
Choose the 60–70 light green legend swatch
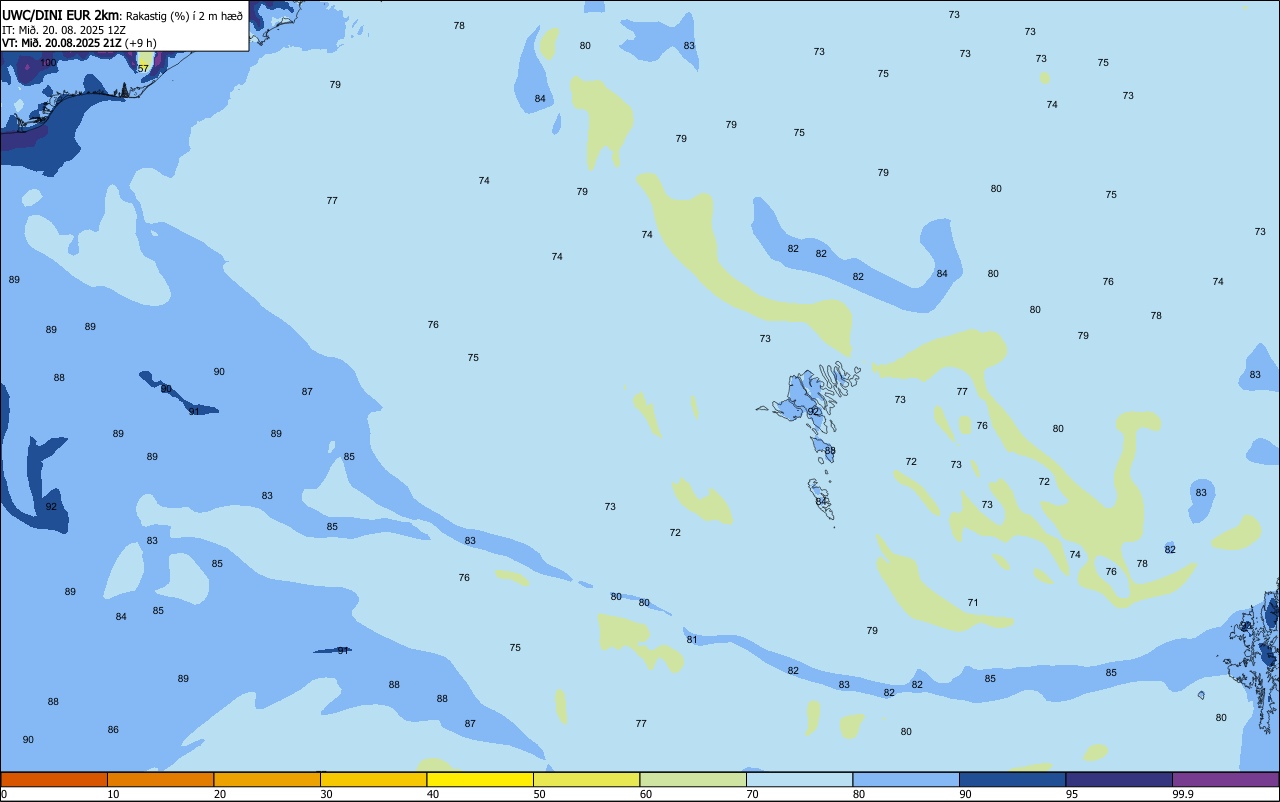tap(693, 779)
